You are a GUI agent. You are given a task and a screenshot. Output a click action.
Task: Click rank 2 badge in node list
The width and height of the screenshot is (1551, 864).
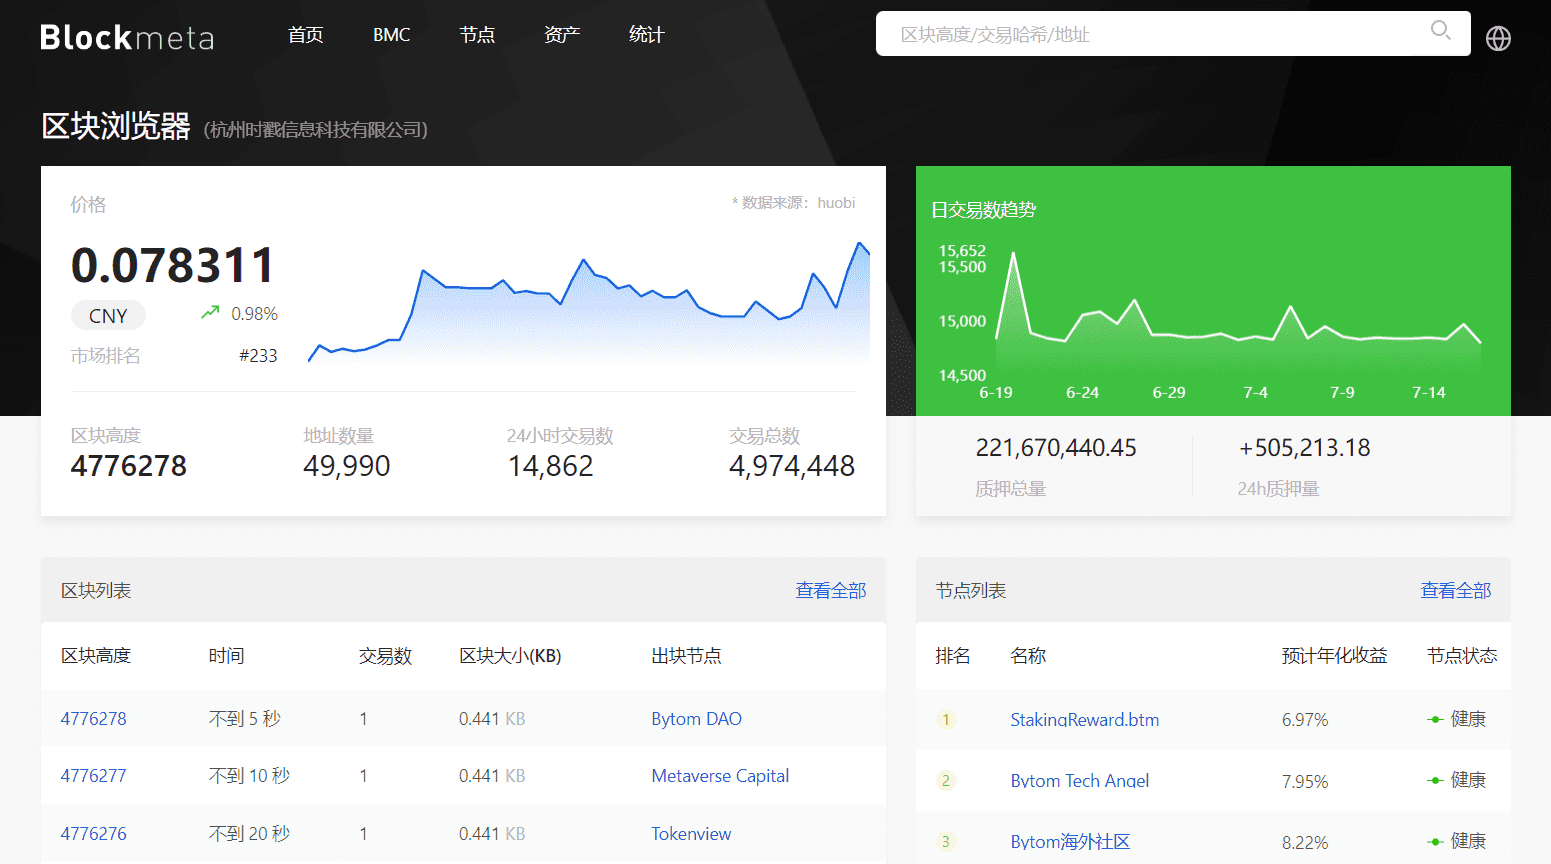[946, 780]
